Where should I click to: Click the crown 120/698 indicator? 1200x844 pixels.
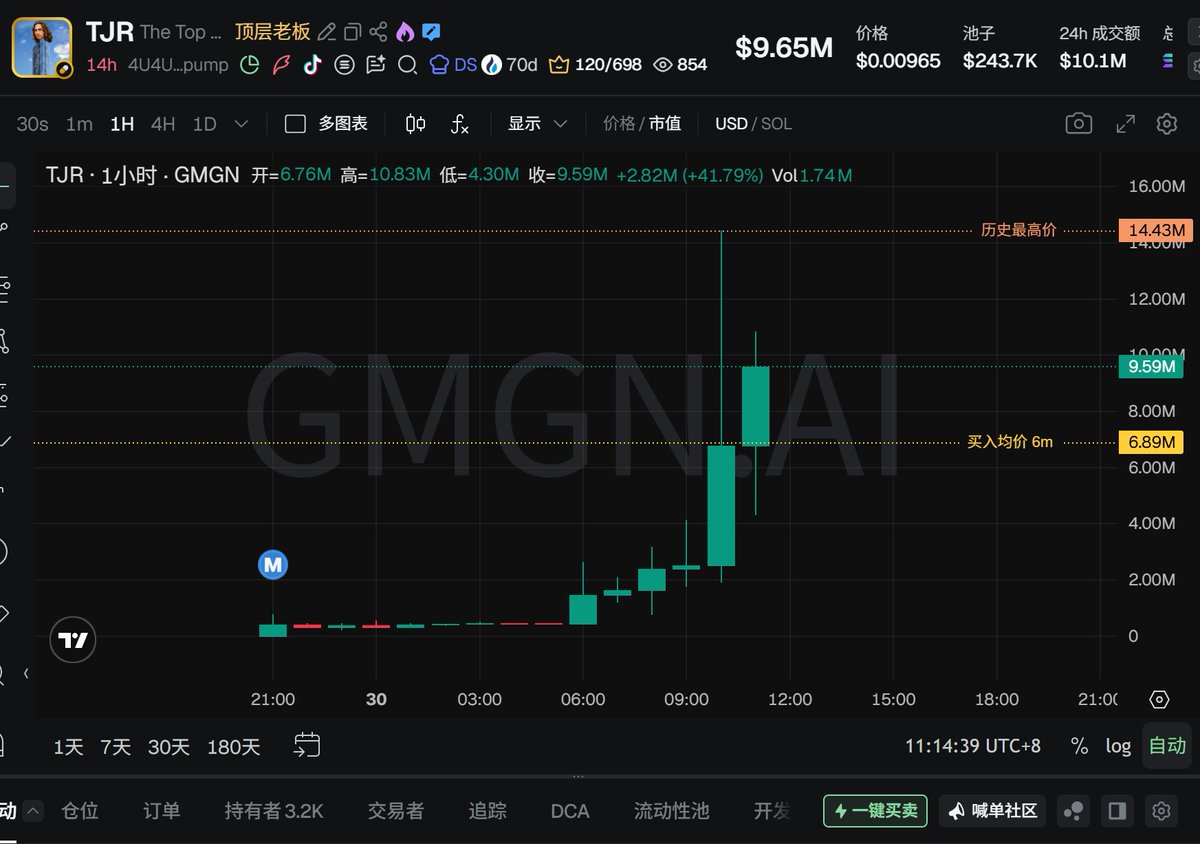(x=595, y=65)
